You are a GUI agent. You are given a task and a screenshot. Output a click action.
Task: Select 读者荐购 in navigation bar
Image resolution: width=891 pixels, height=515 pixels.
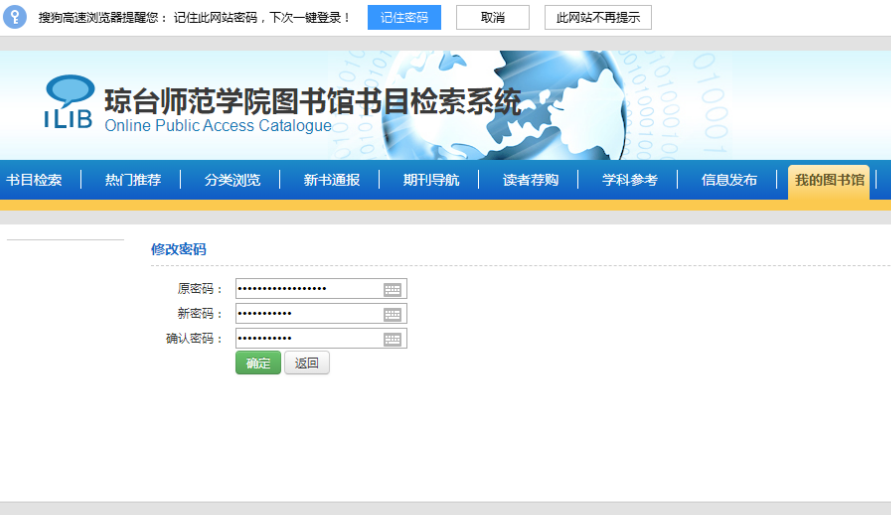coord(530,180)
